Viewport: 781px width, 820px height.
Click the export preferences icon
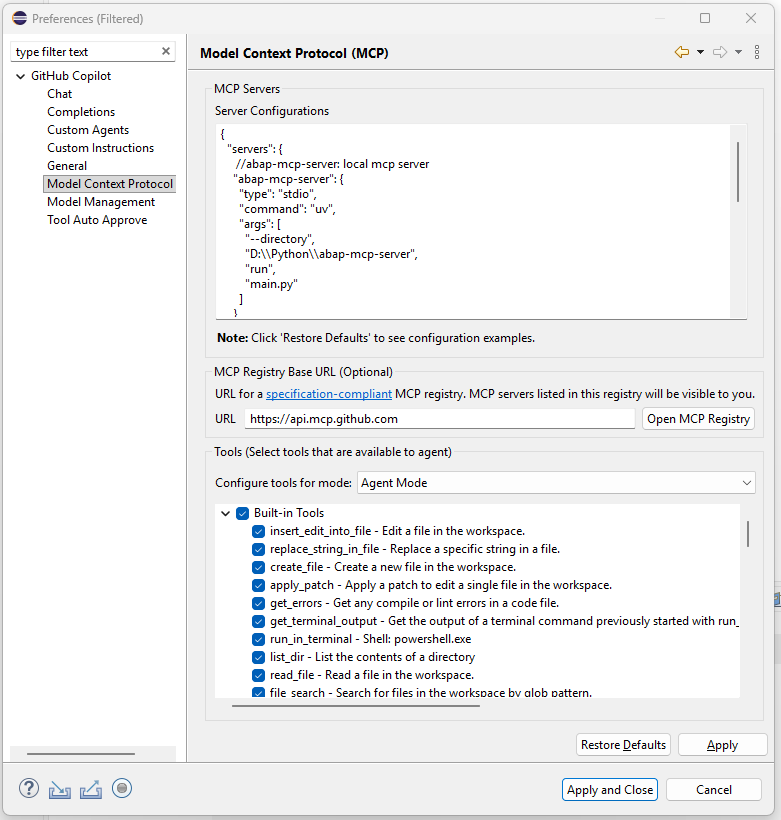(91, 789)
